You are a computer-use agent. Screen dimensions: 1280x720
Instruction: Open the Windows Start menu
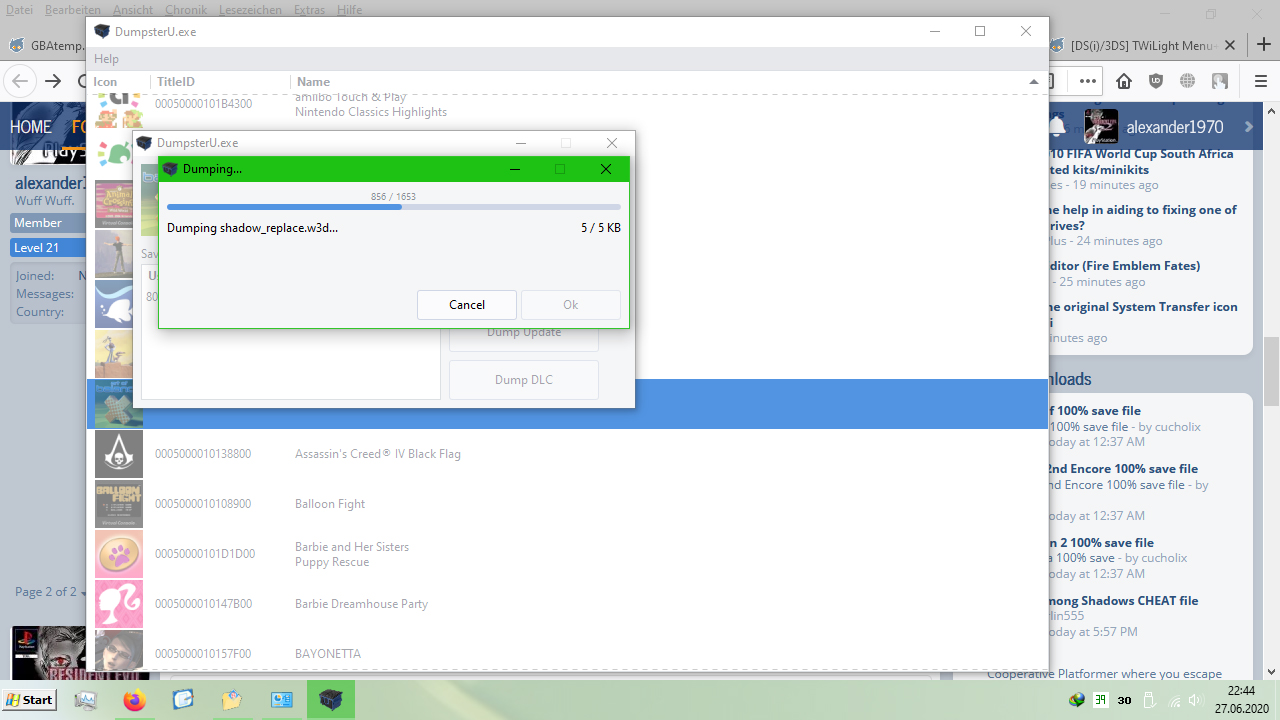[x=29, y=700]
